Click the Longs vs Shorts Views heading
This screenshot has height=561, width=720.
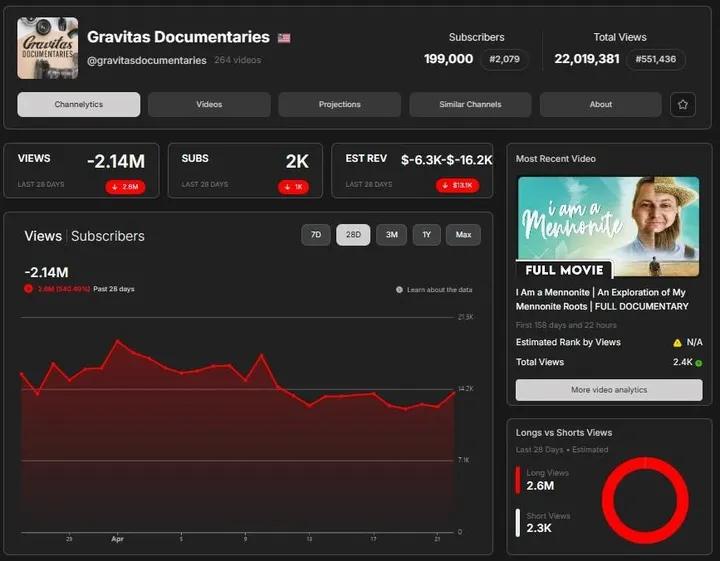pyautogui.click(x=564, y=433)
